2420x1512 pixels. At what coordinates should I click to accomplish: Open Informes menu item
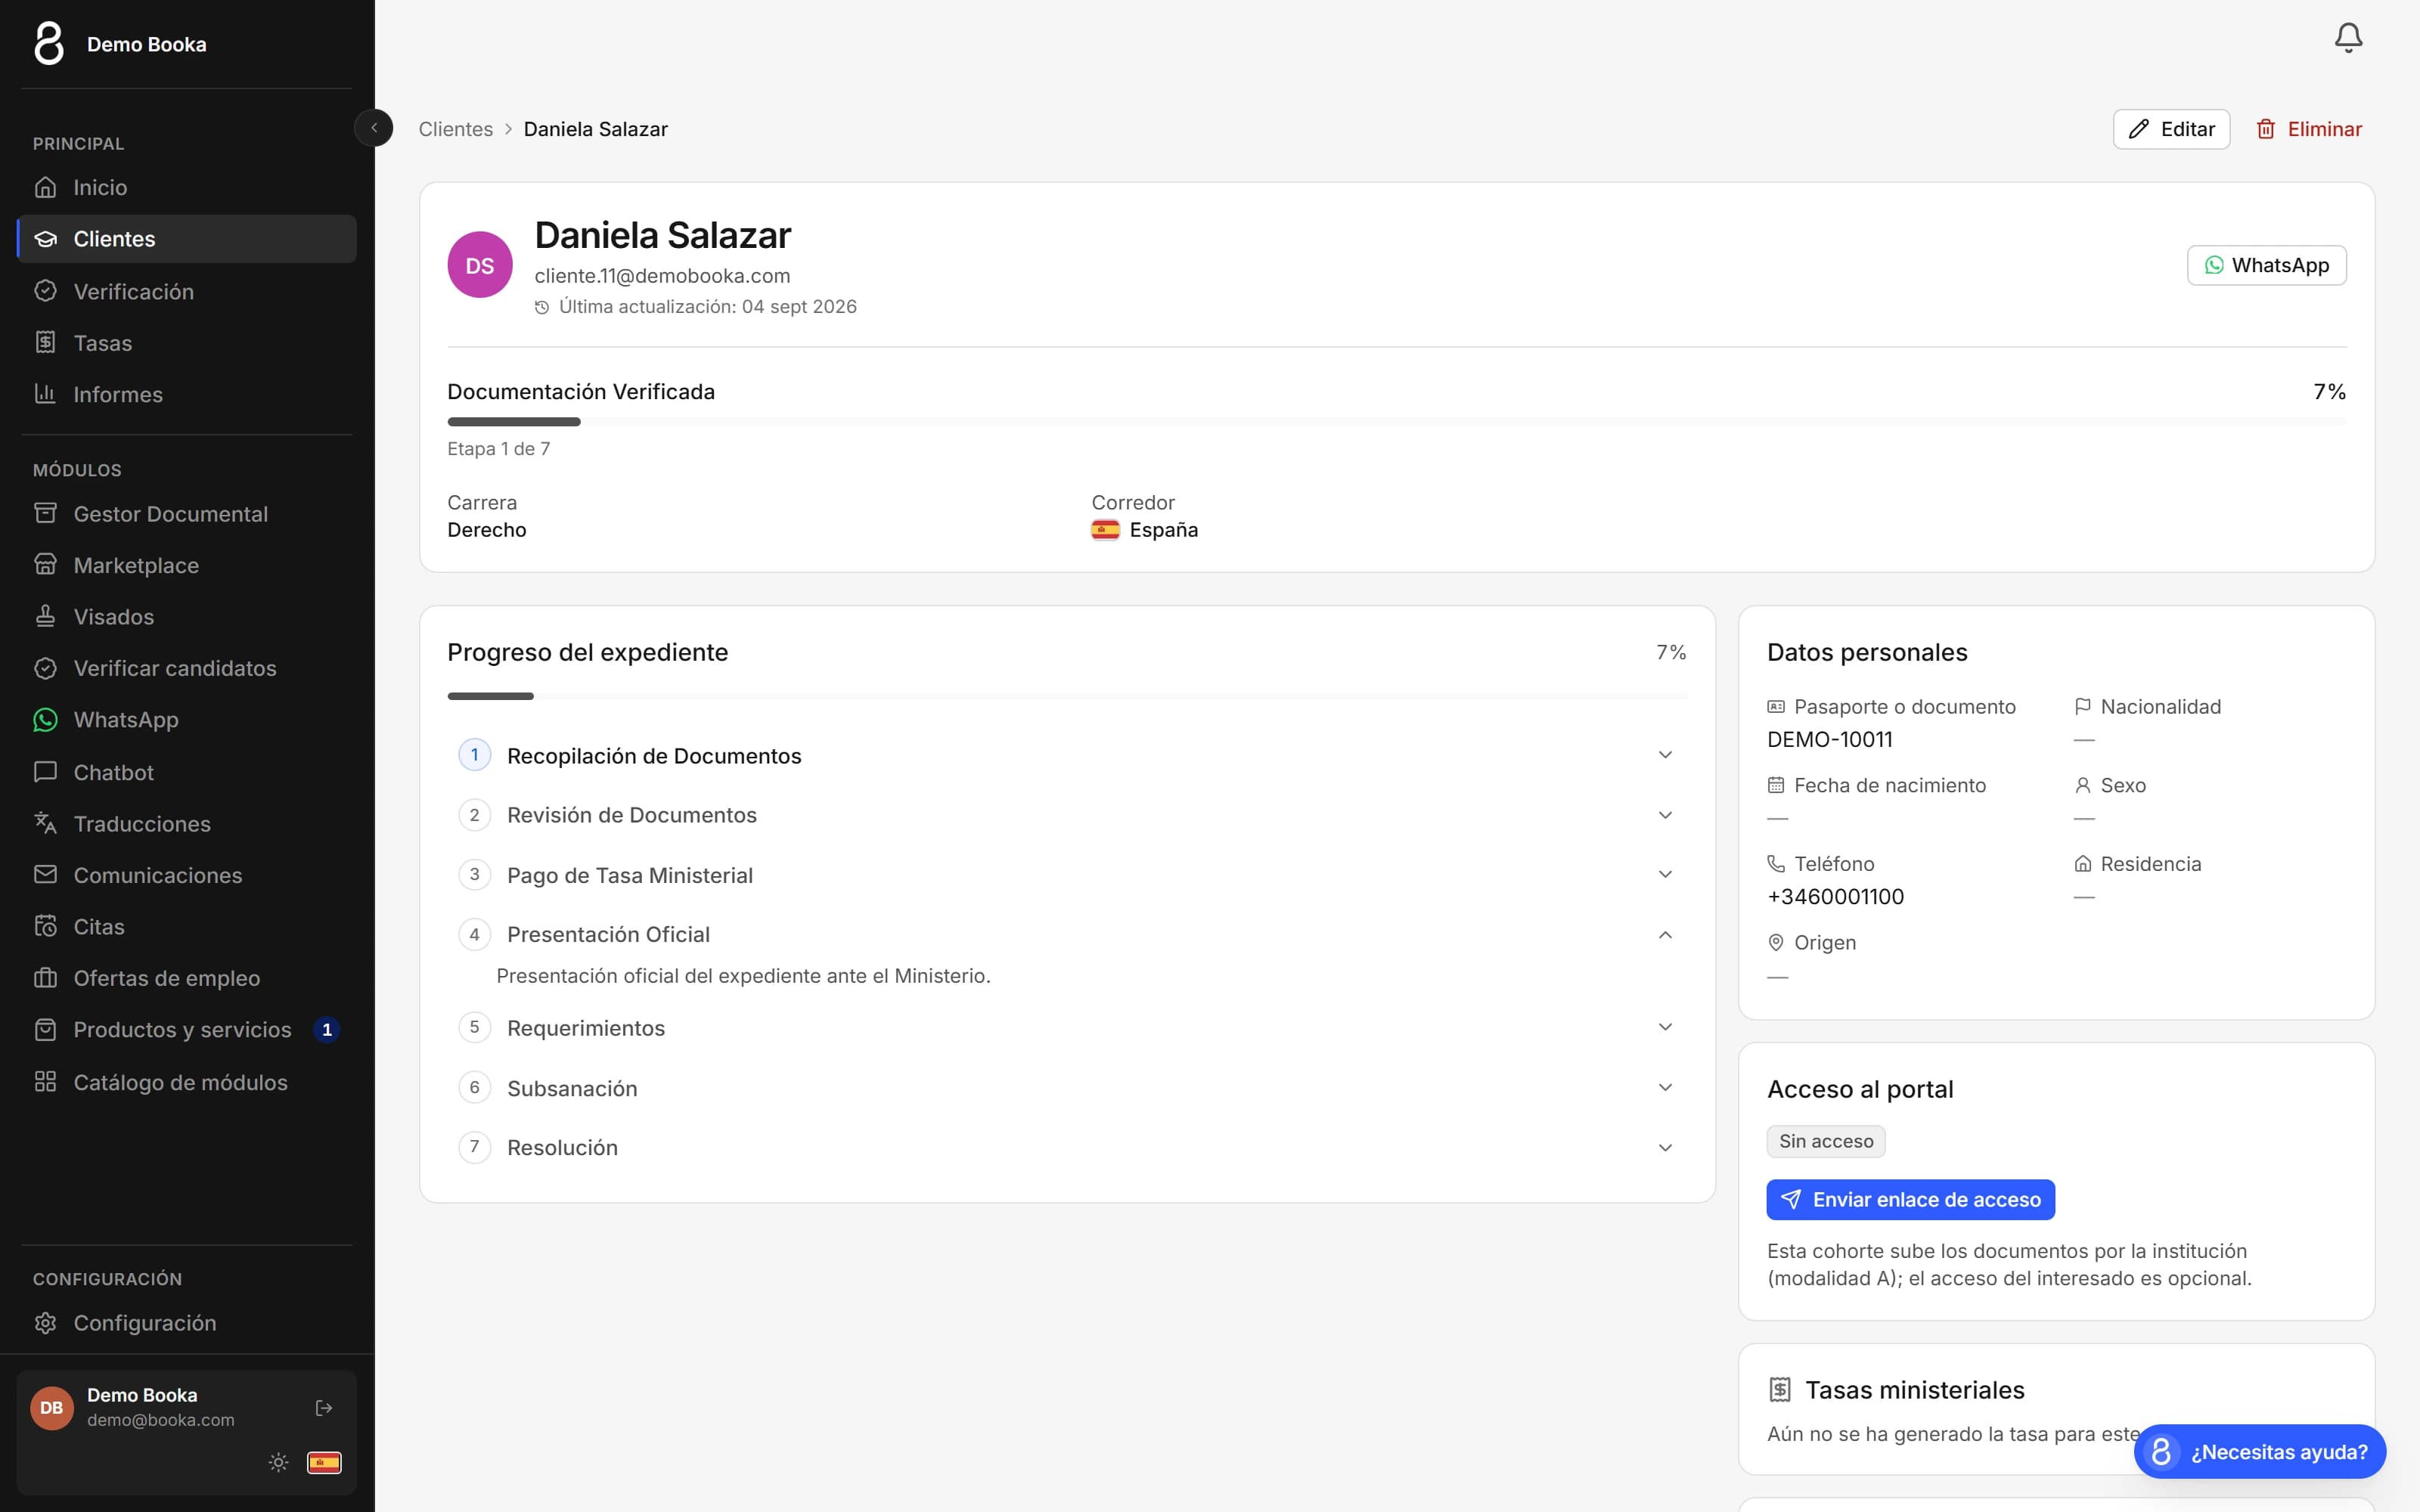(187, 394)
